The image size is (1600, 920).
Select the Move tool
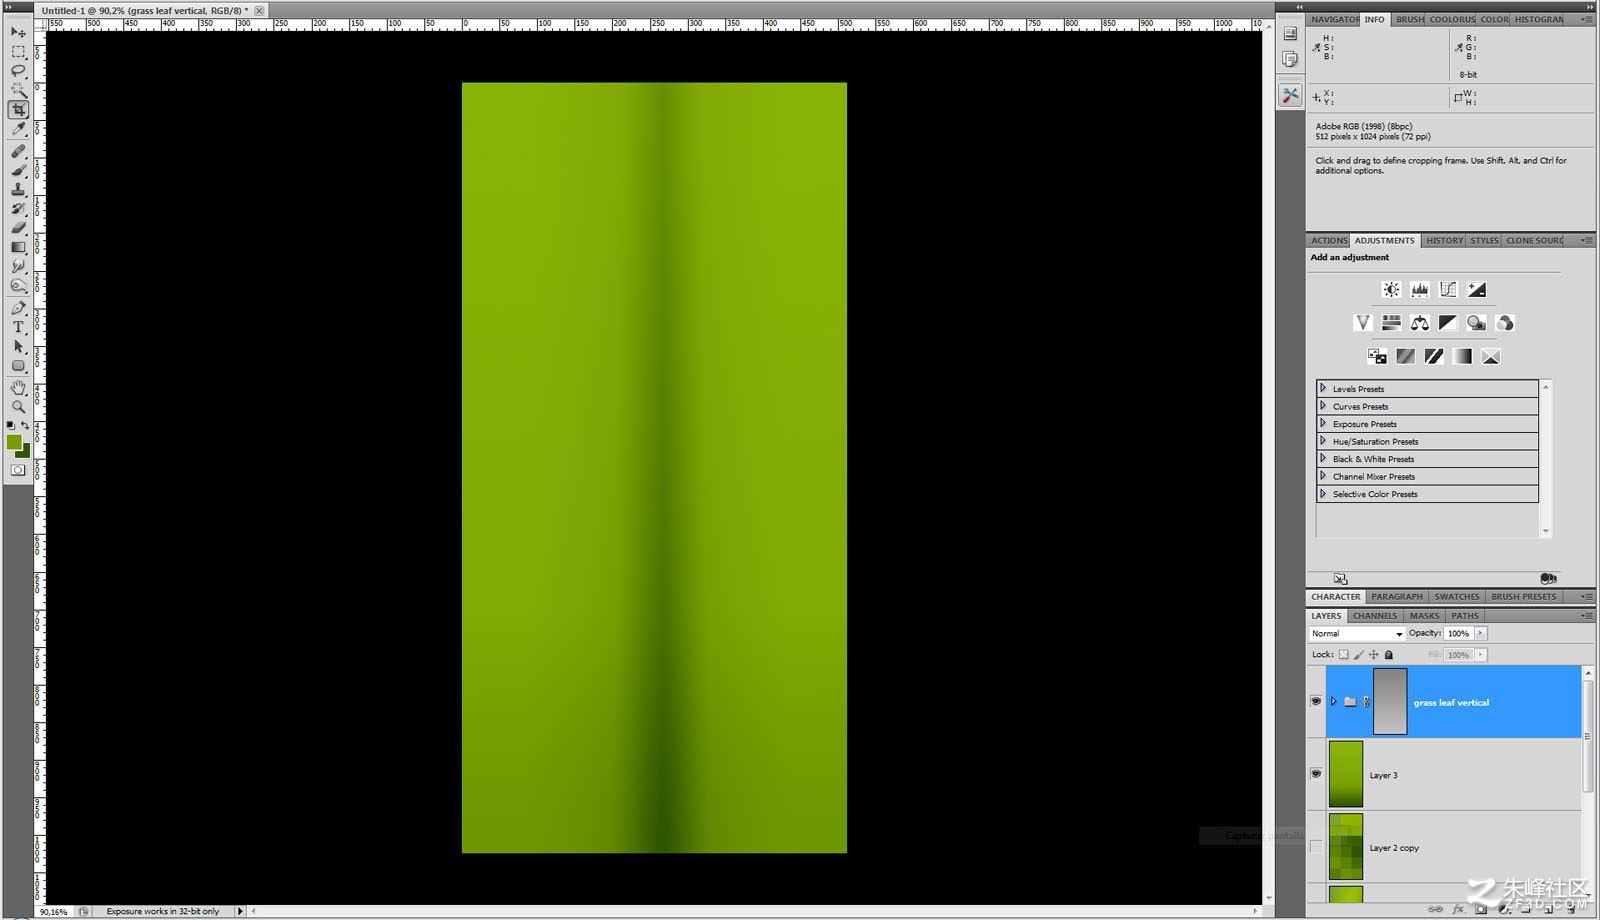(x=18, y=32)
